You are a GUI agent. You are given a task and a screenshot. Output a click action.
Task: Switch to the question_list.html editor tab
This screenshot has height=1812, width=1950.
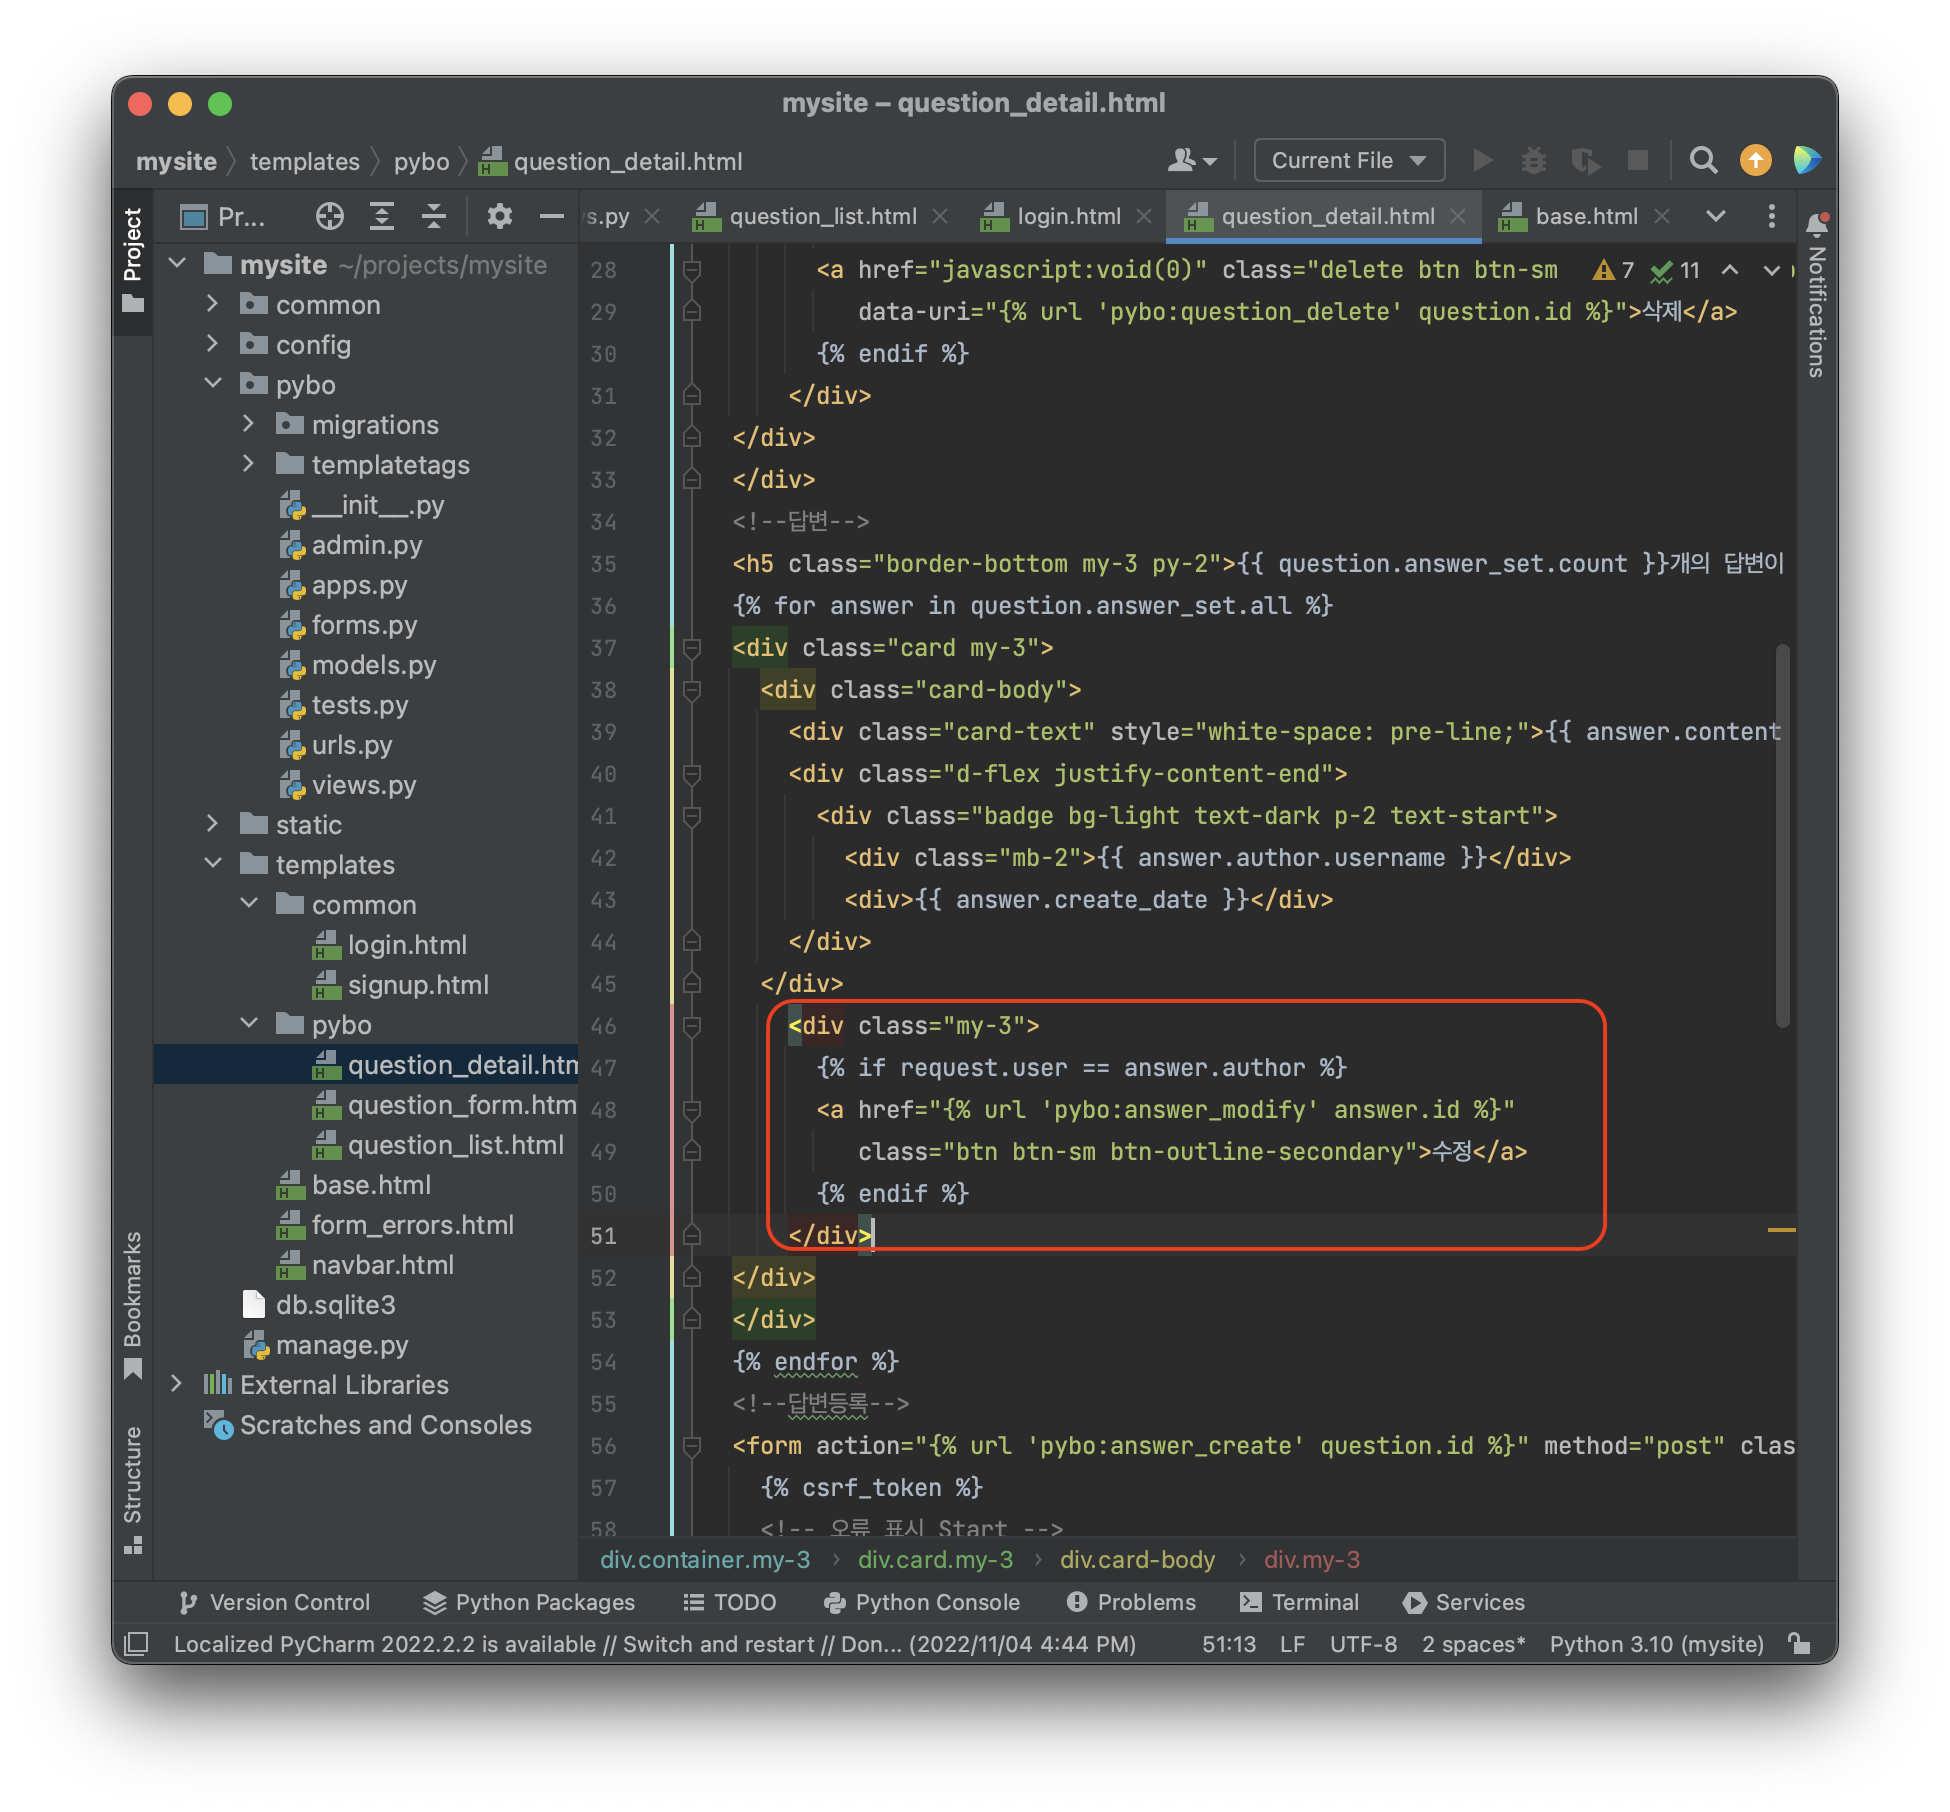(822, 216)
